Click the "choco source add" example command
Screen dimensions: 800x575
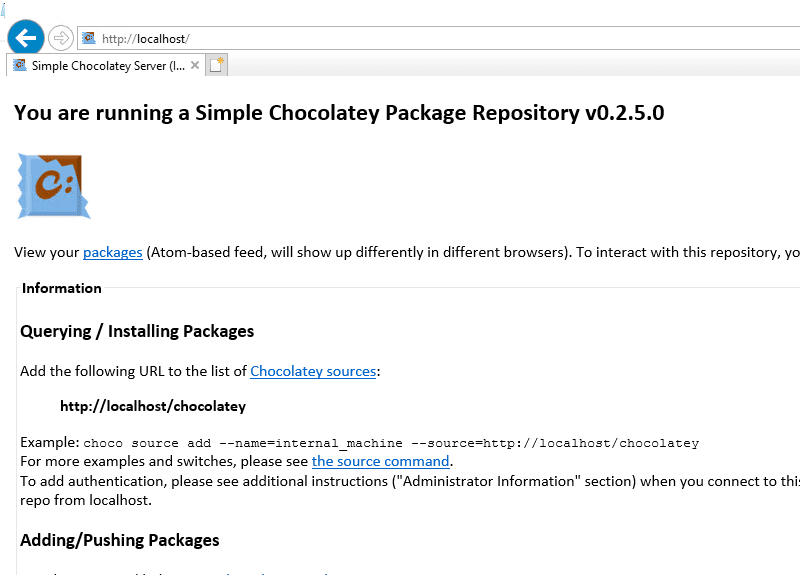point(391,443)
